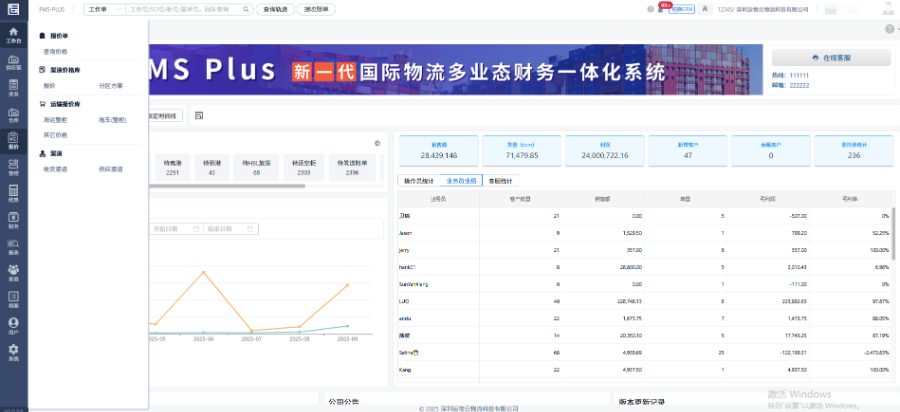This screenshot has height=412, width=900.
Task: Open the 系统 settings gear icon
Action: click(13, 352)
